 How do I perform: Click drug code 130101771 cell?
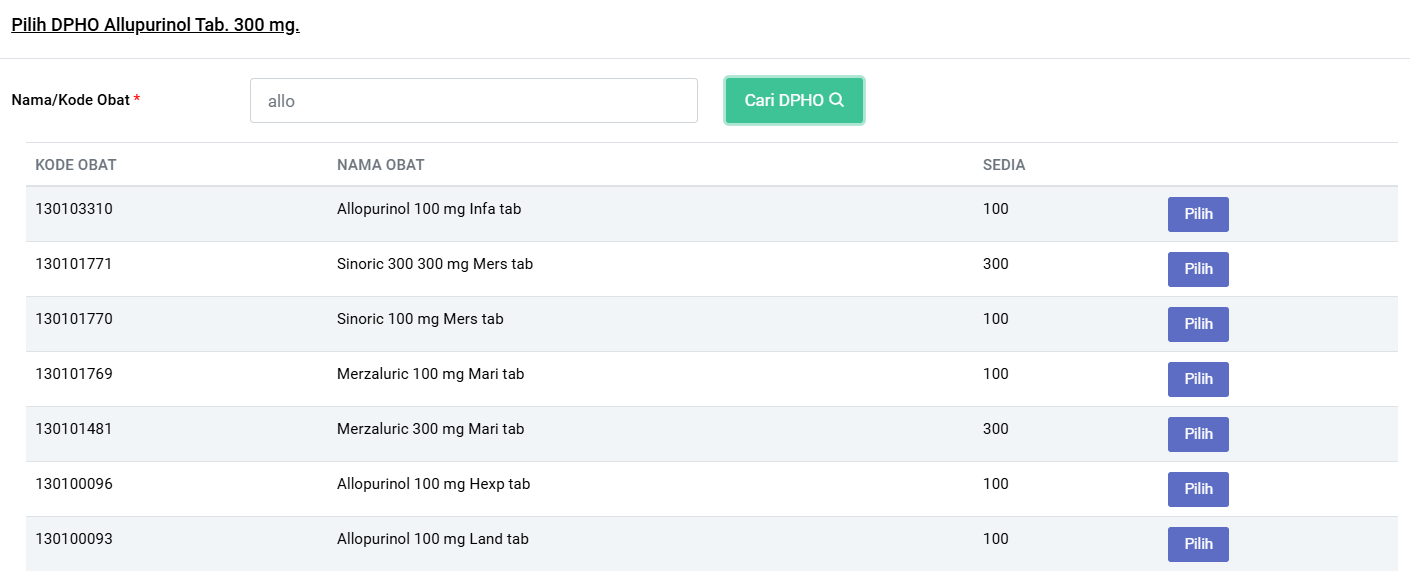click(74, 264)
